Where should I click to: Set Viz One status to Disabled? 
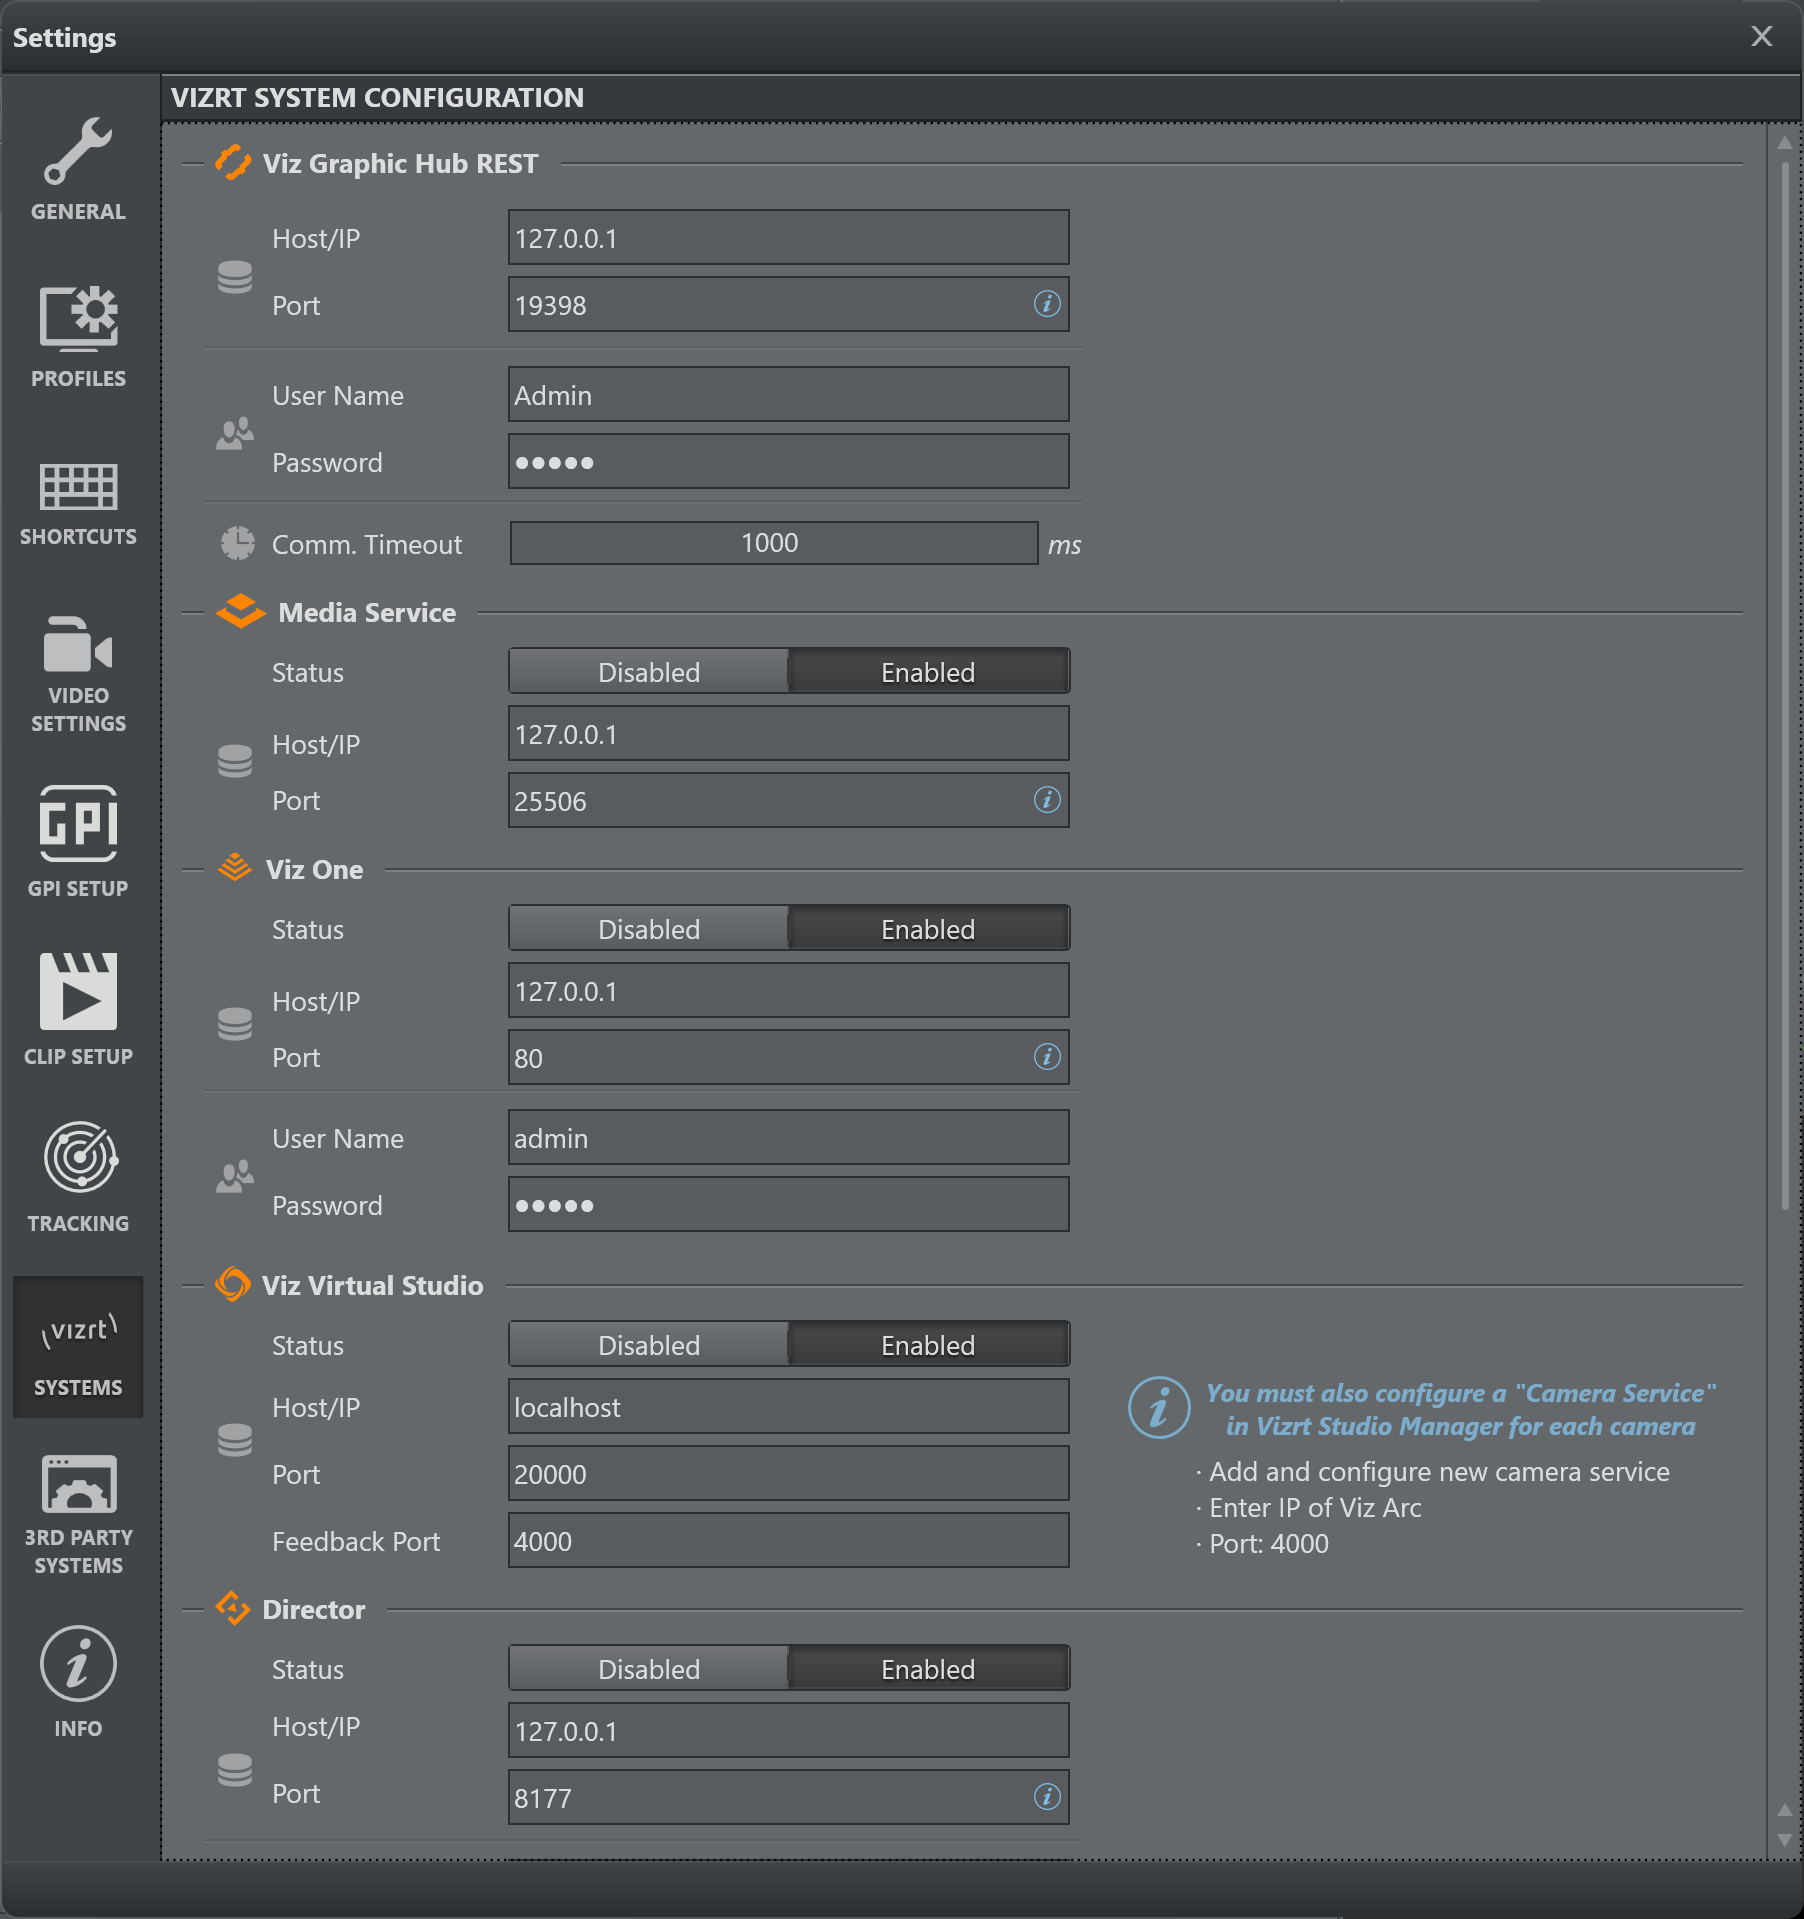click(649, 929)
